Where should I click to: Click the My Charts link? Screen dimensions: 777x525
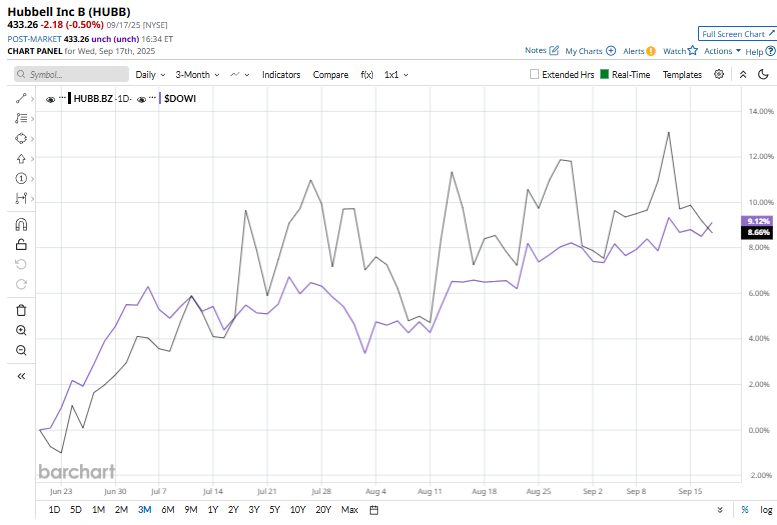coord(584,51)
